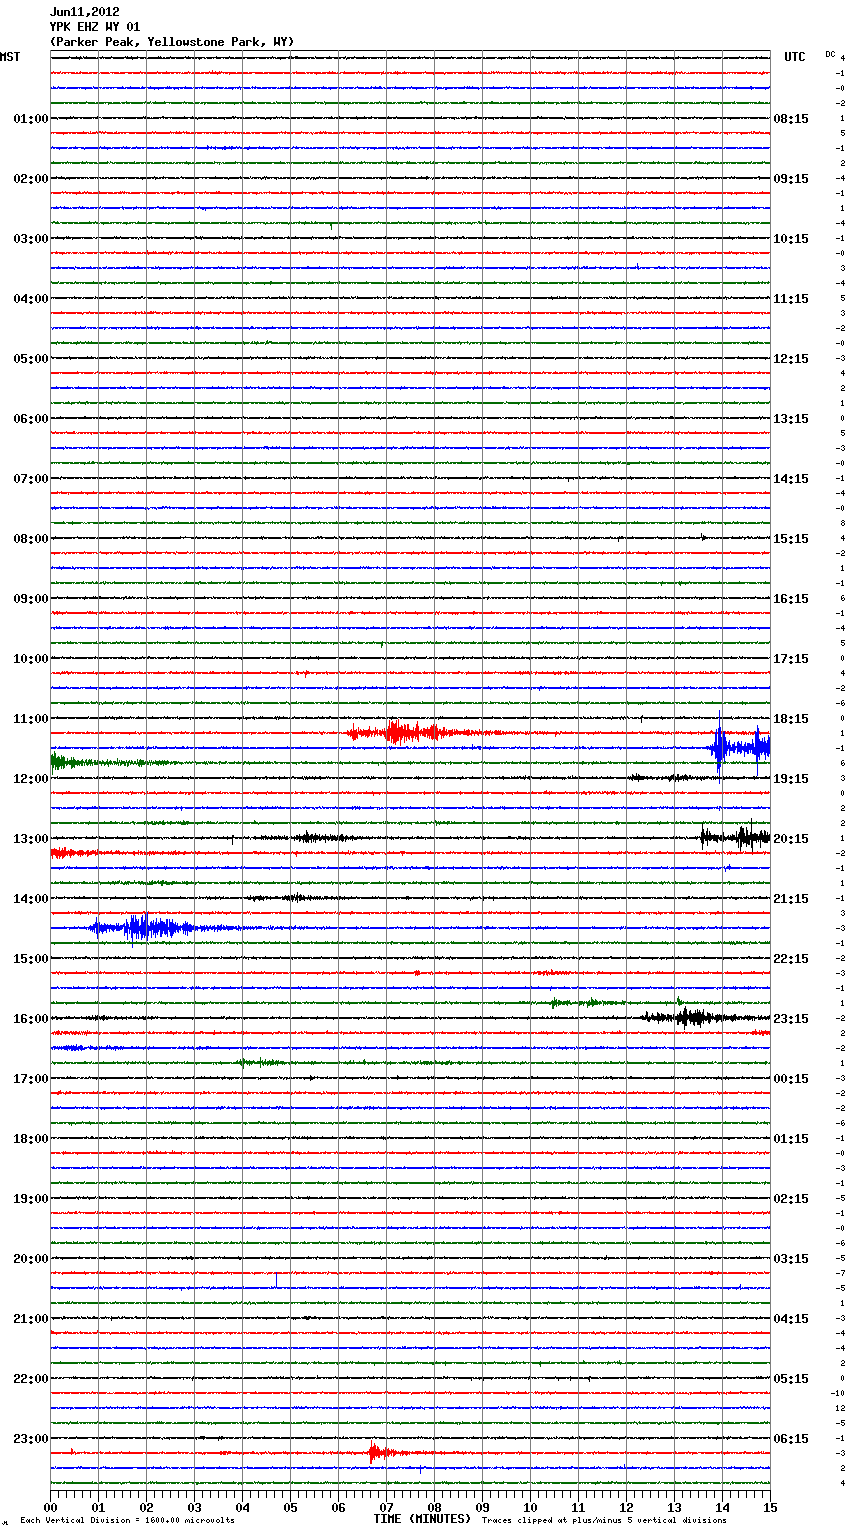This screenshot has height=1534, width=850.
Task: Click minute tick 07 on bottom axis
Action: [x=387, y=1507]
